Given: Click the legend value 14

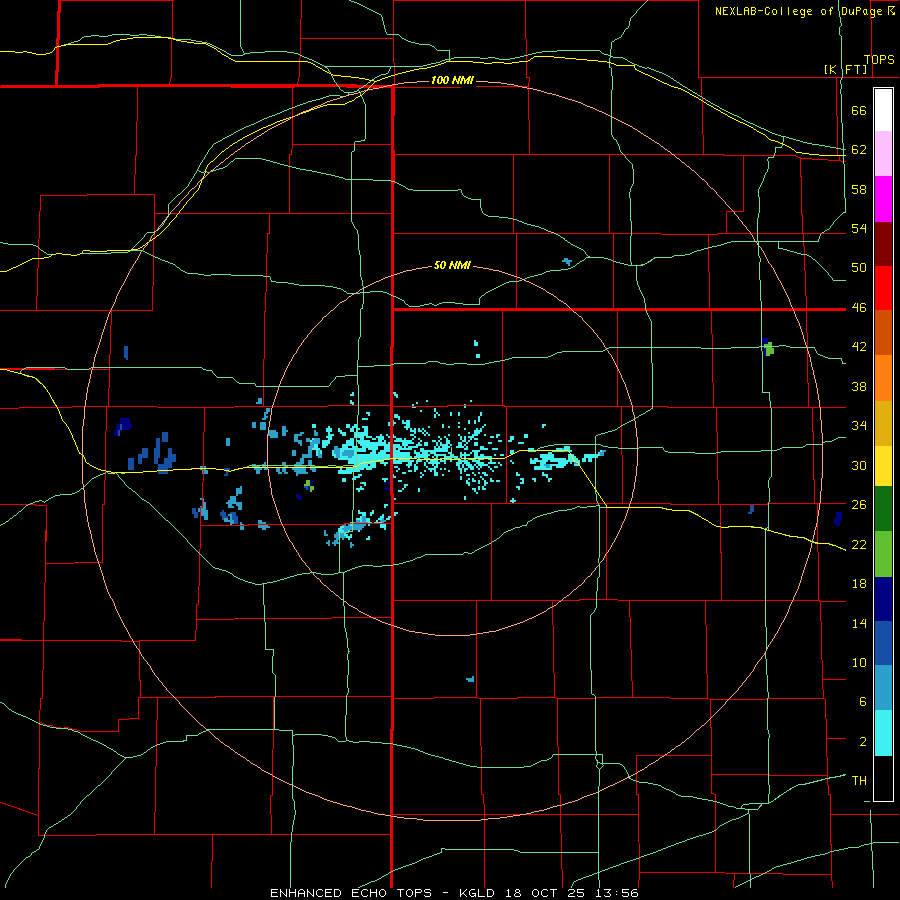Looking at the screenshot, I should point(859,623).
